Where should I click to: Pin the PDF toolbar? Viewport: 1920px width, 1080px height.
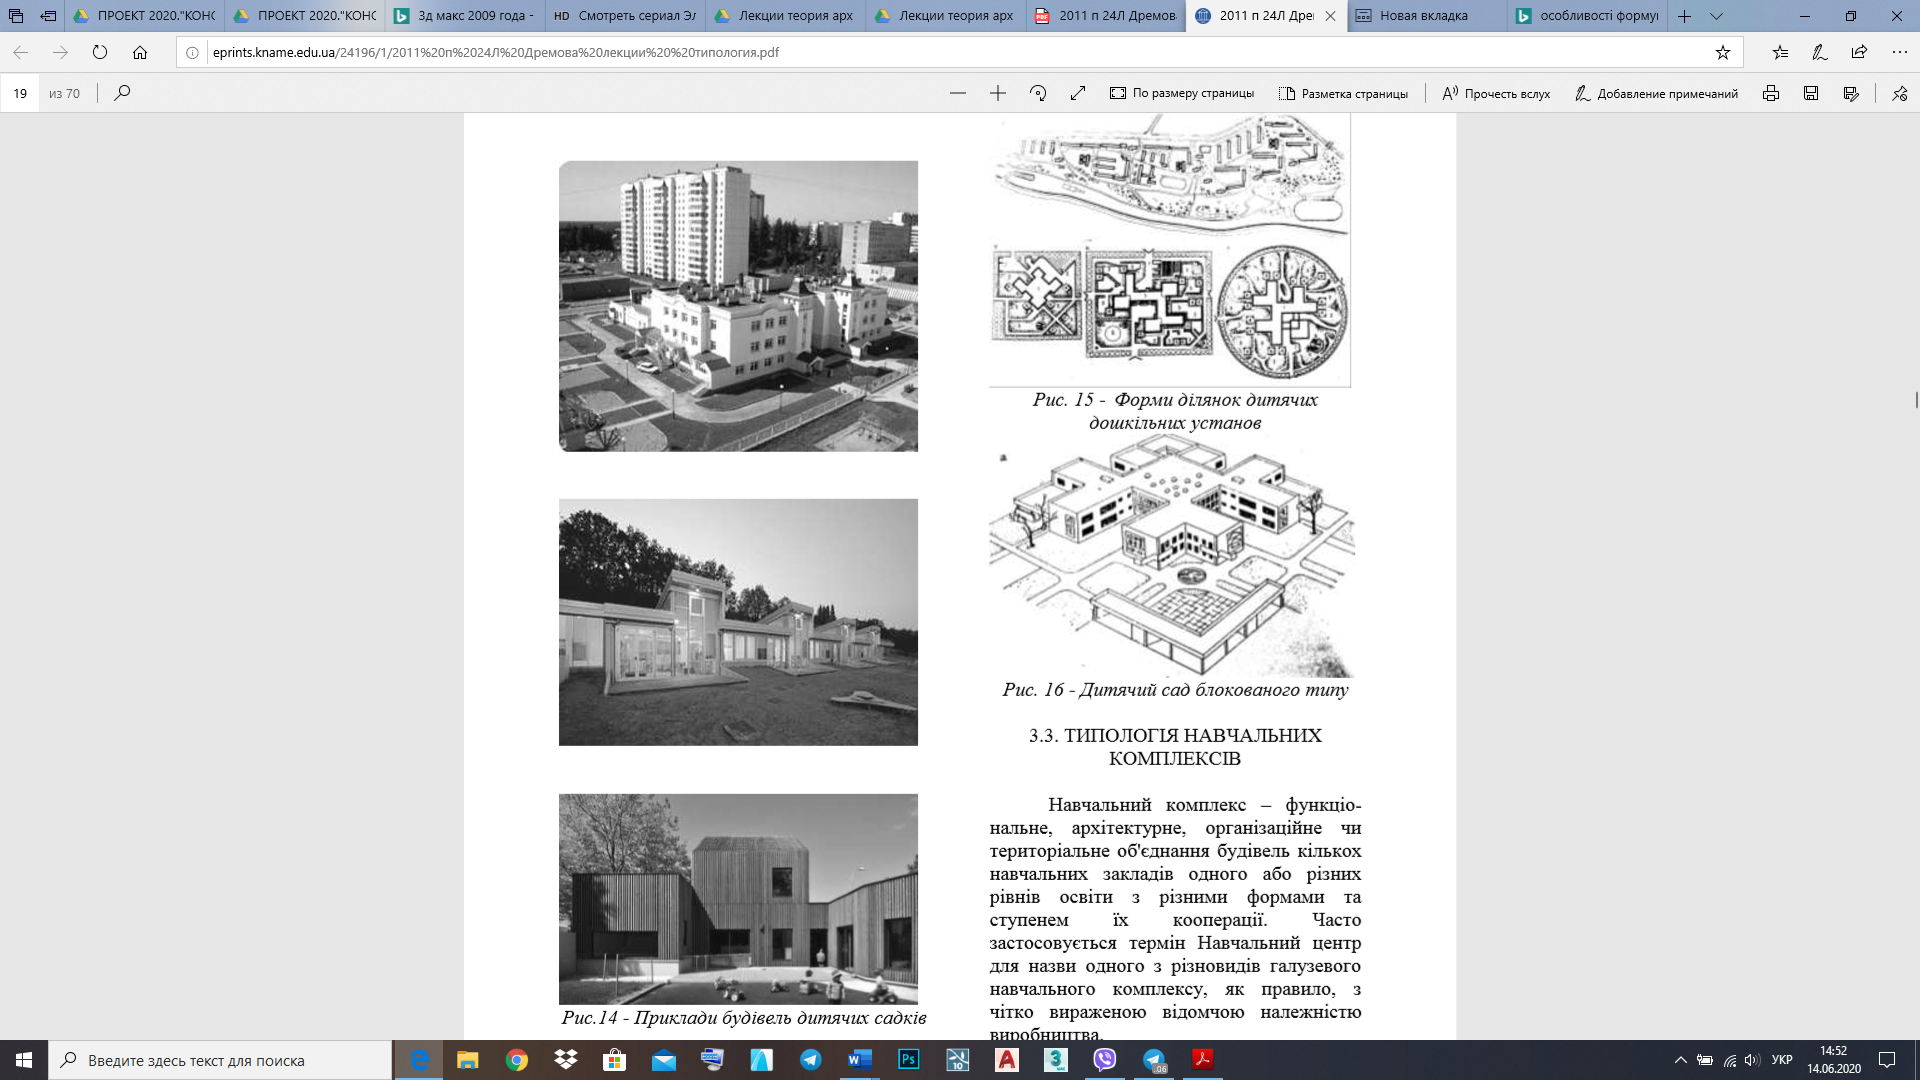[x=1900, y=93]
